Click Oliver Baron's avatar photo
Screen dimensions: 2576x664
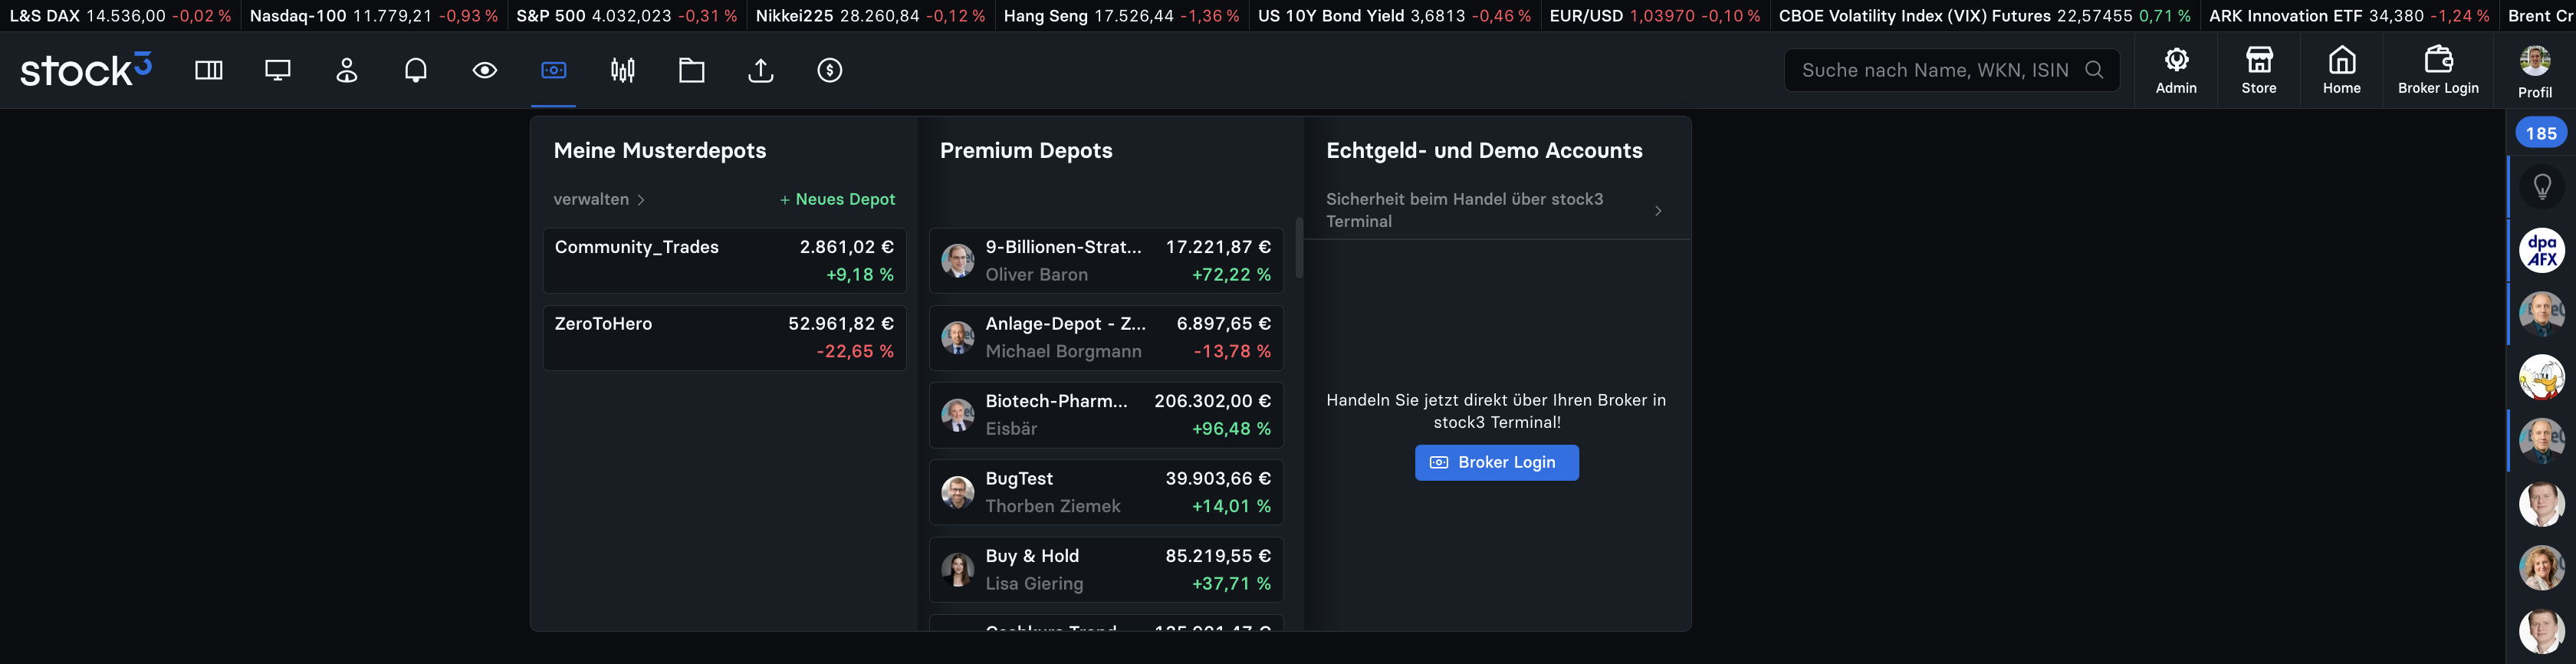957,261
